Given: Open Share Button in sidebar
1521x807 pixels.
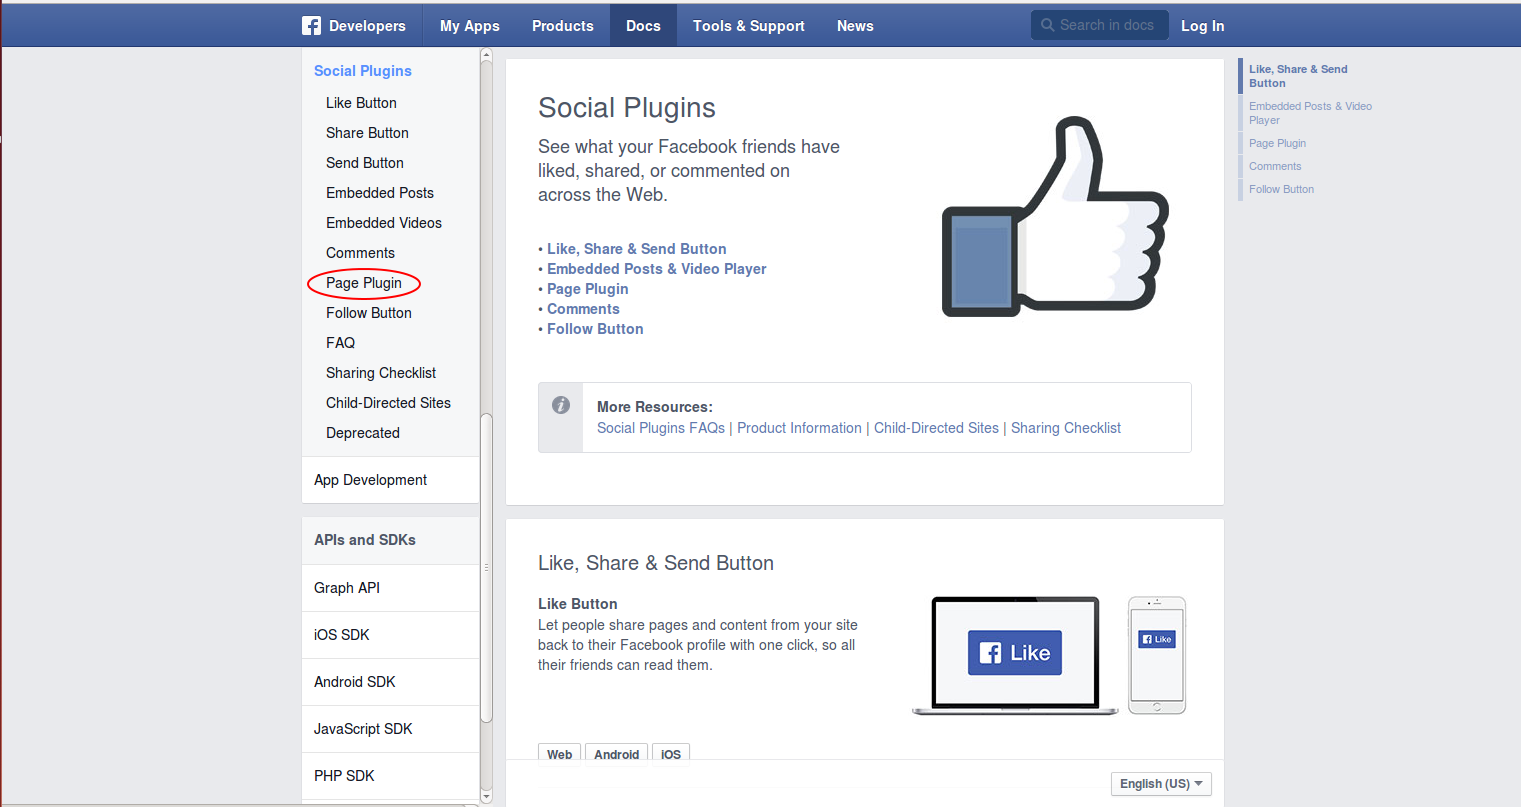Looking at the screenshot, I should pos(367,133).
